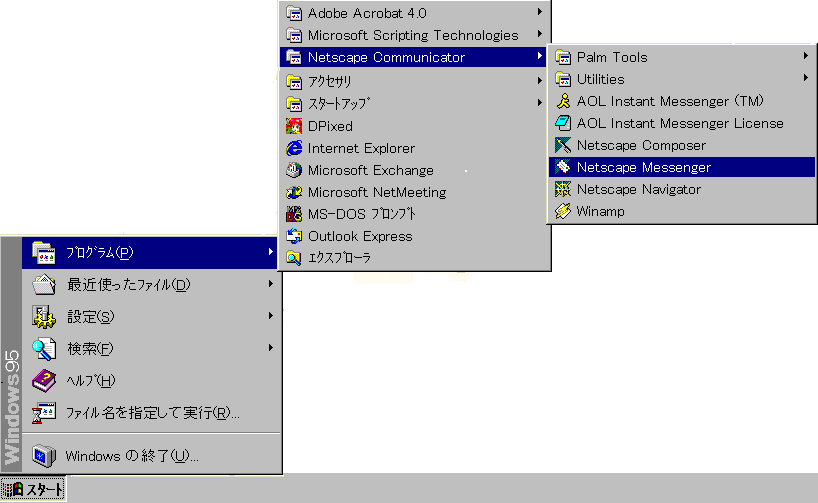Click the DPixed program icon

coord(294,126)
